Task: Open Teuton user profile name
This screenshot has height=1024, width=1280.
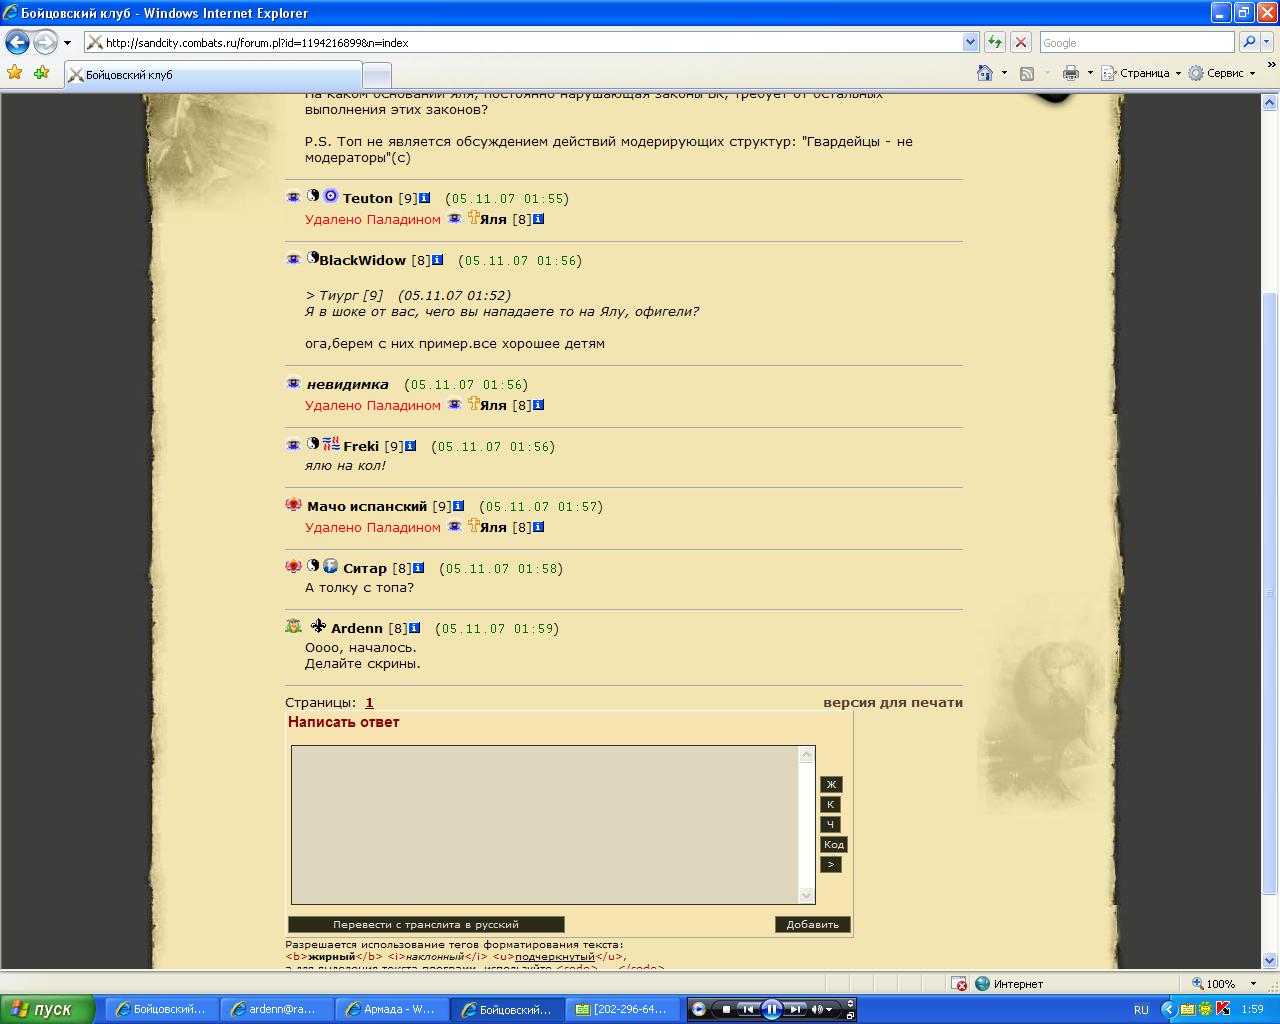Action: [x=367, y=198]
